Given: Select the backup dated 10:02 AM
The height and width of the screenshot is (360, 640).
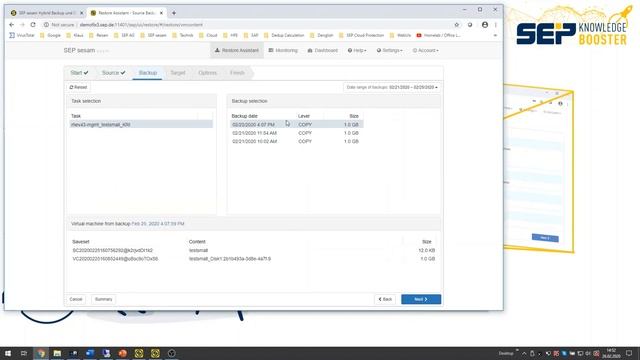Looking at the screenshot, I should [x=296, y=141].
